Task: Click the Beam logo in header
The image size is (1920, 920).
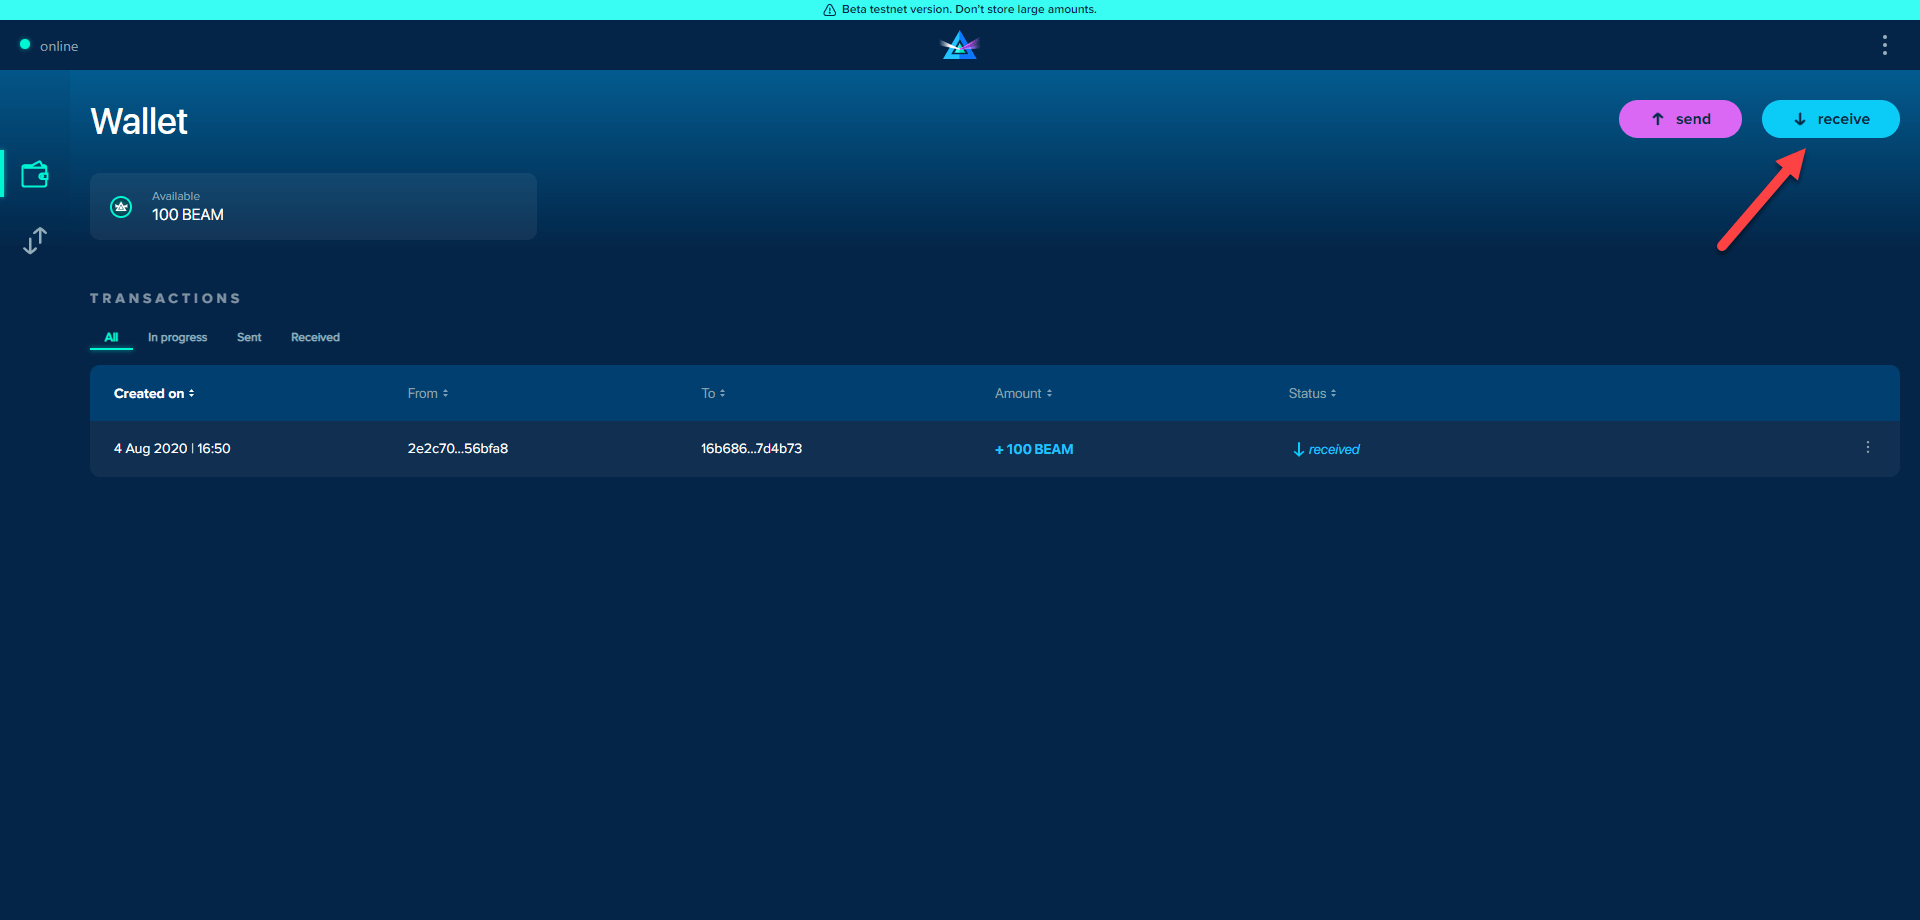Action: 959,46
